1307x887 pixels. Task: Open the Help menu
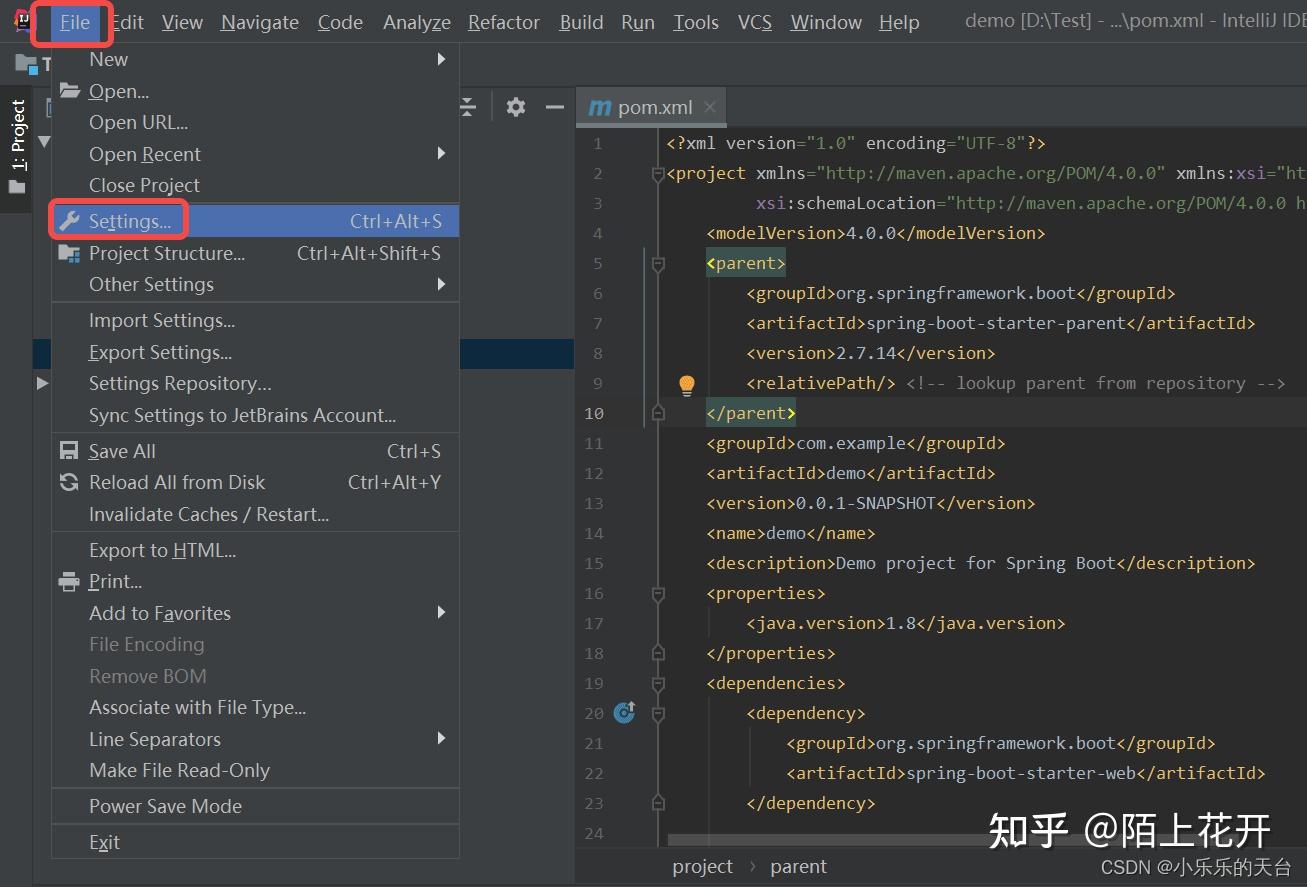point(899,22)
